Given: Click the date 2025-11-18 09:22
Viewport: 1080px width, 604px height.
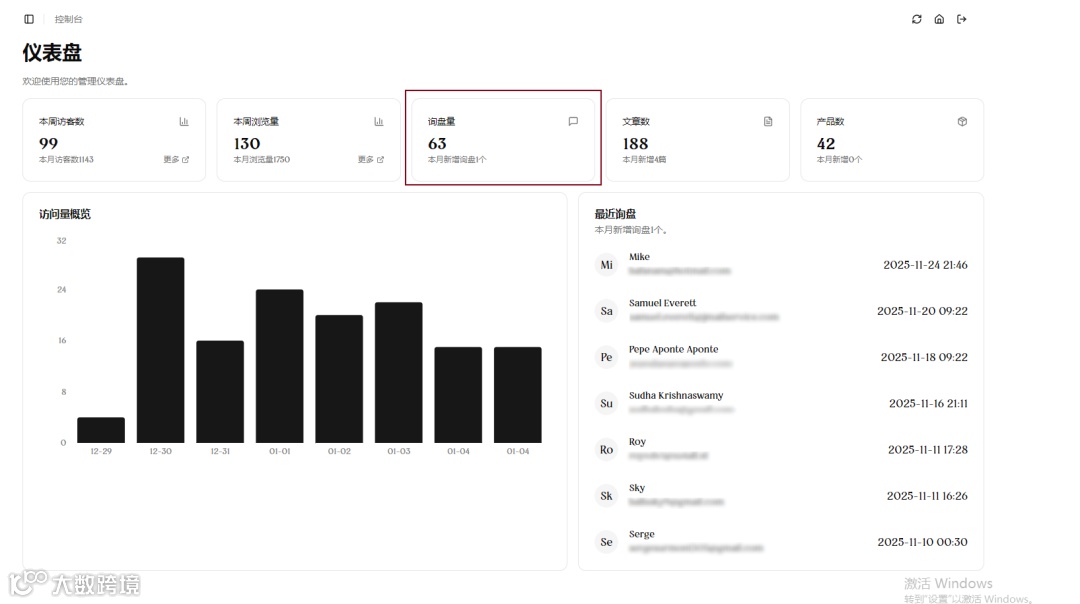Looking at the screenshot, I should tap(924, 357).
